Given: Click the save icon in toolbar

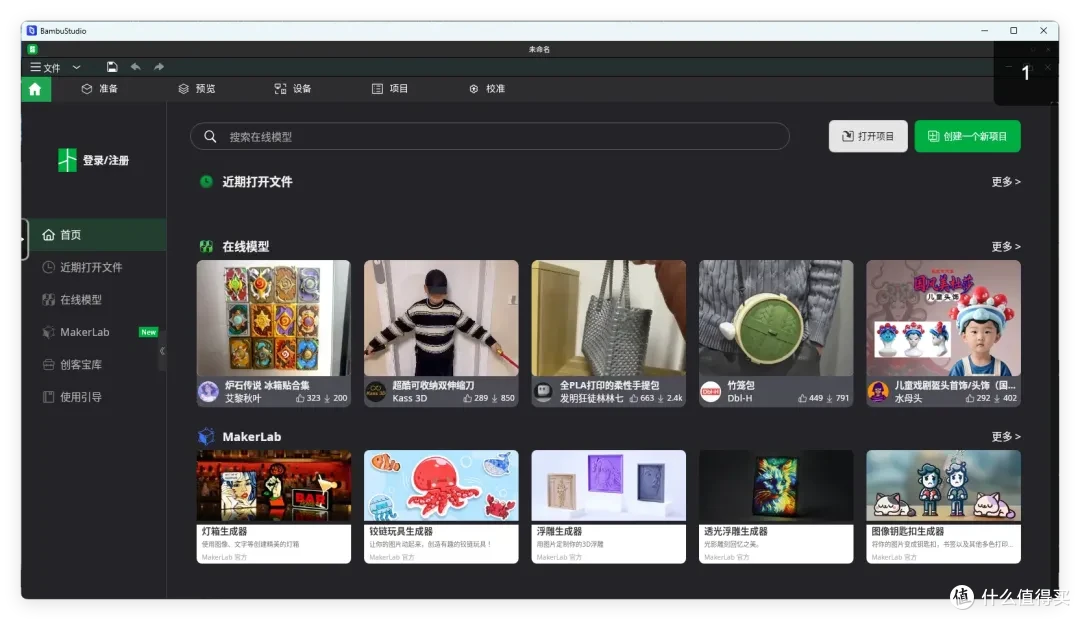Looking at the screenshot, I should 112,67.
